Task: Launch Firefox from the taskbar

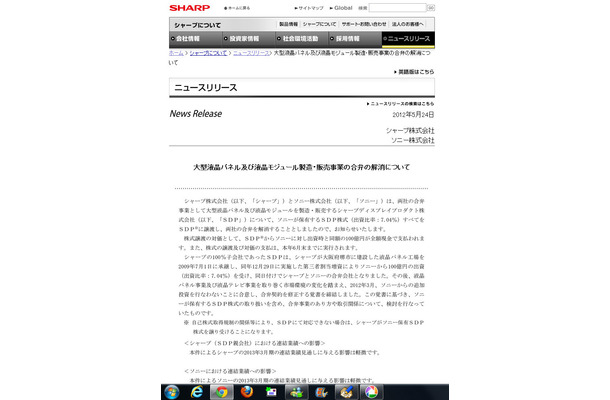Action: pos(246,392)
